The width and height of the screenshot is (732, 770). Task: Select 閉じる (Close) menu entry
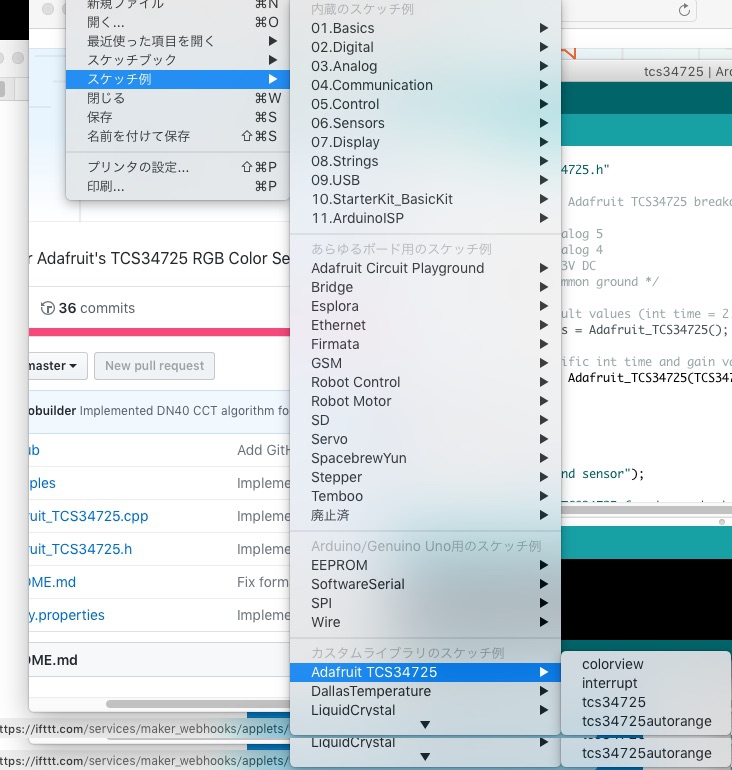point(177,98)
